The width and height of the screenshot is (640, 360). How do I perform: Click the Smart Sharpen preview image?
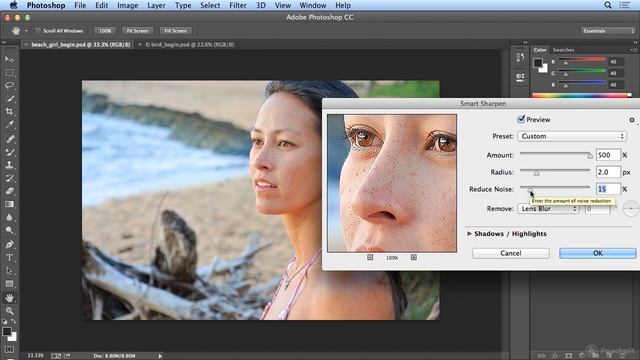click(x=392, y=183)
